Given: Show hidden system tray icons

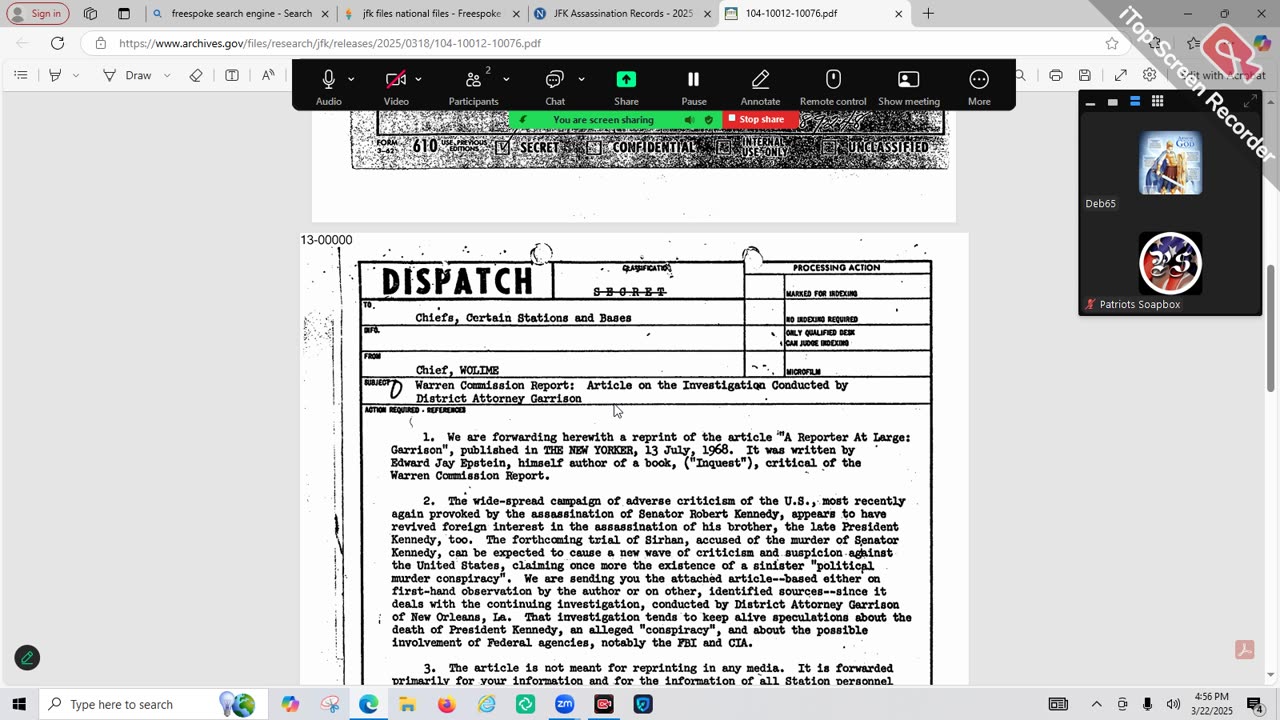Looking at the screenshot, I should [1096, 704].
